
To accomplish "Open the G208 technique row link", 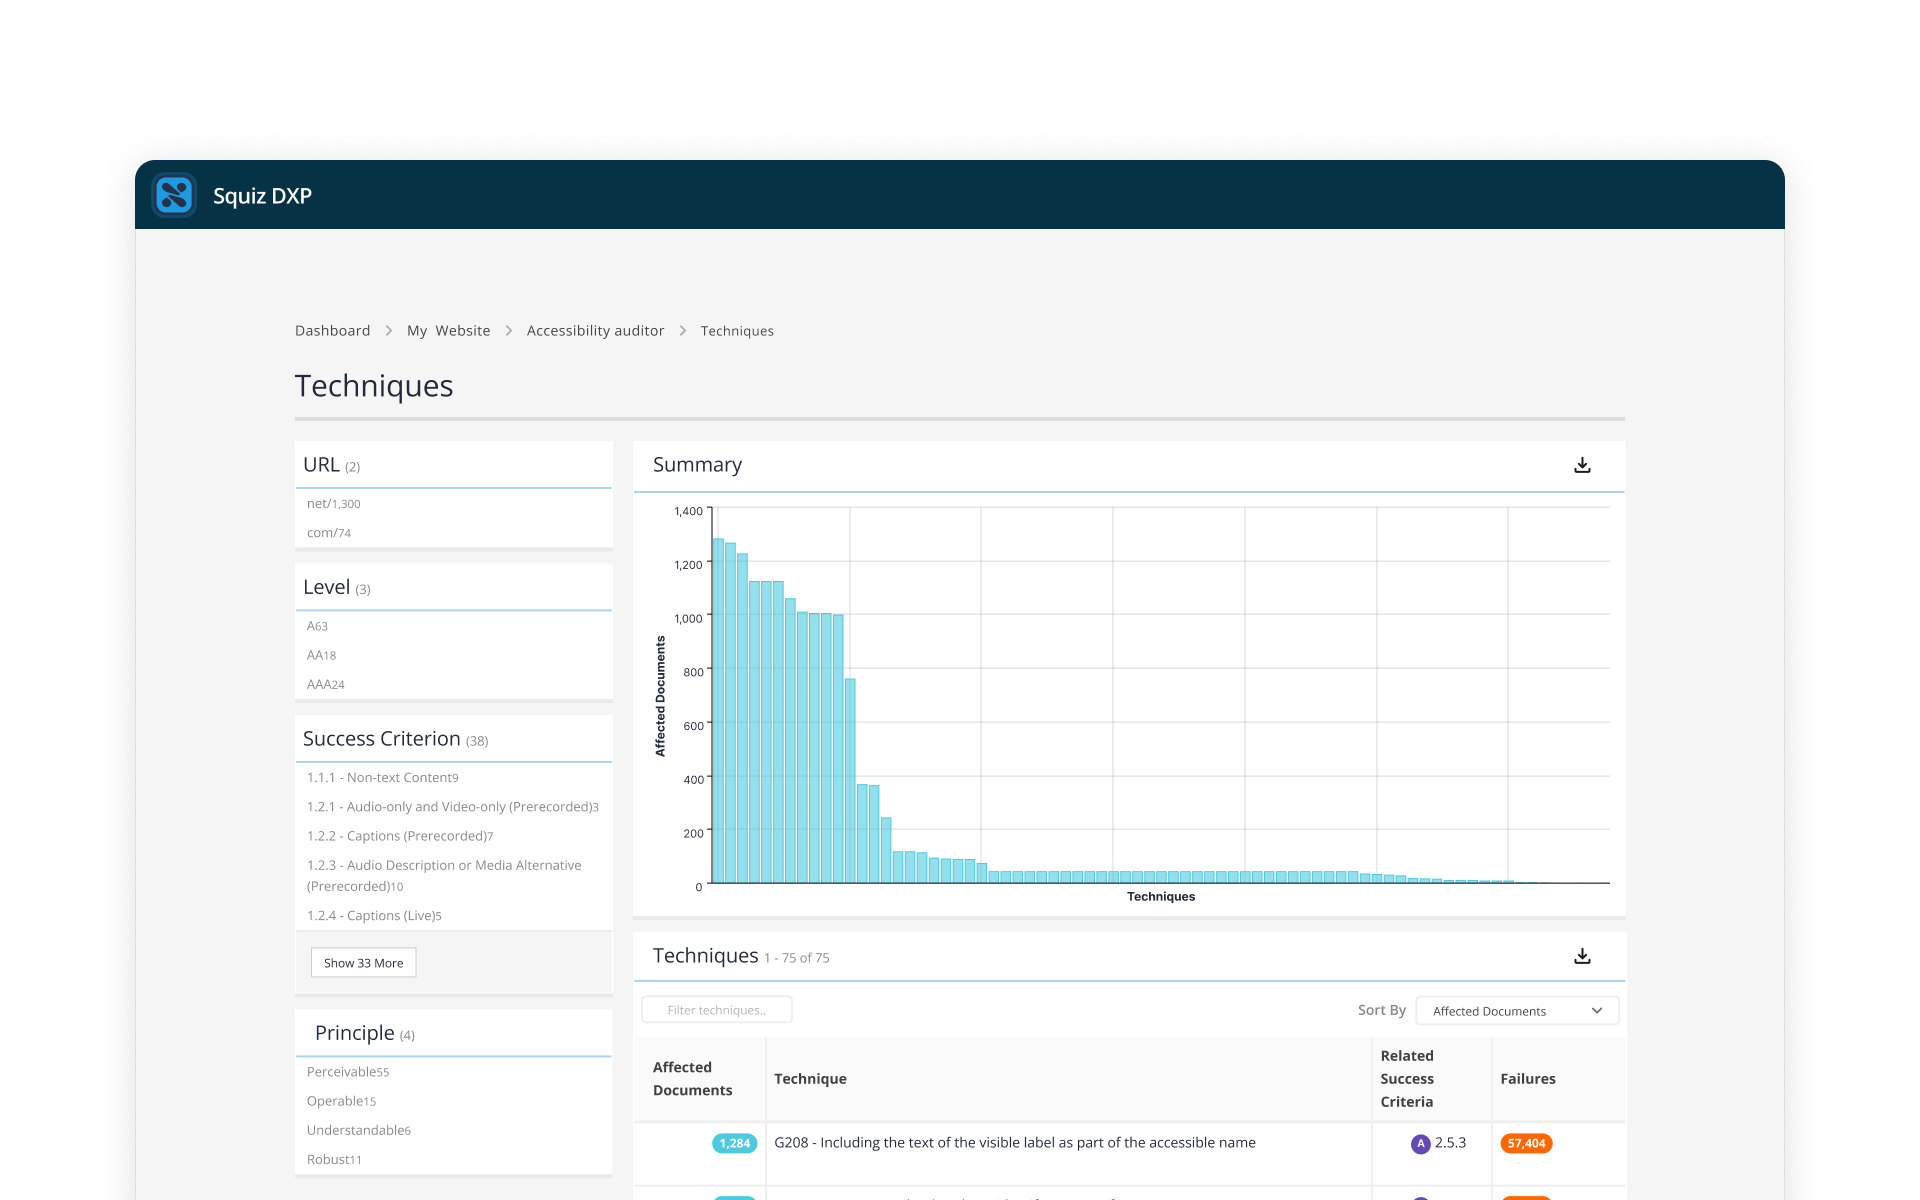I will (x=1015, y=1143).
